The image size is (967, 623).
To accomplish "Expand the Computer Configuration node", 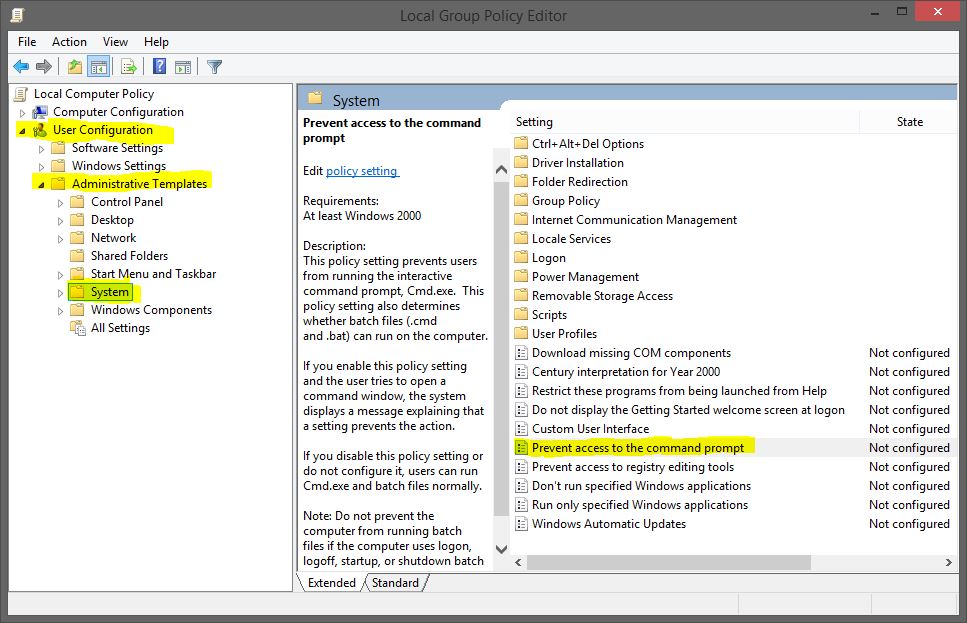I will pos(23,113).
